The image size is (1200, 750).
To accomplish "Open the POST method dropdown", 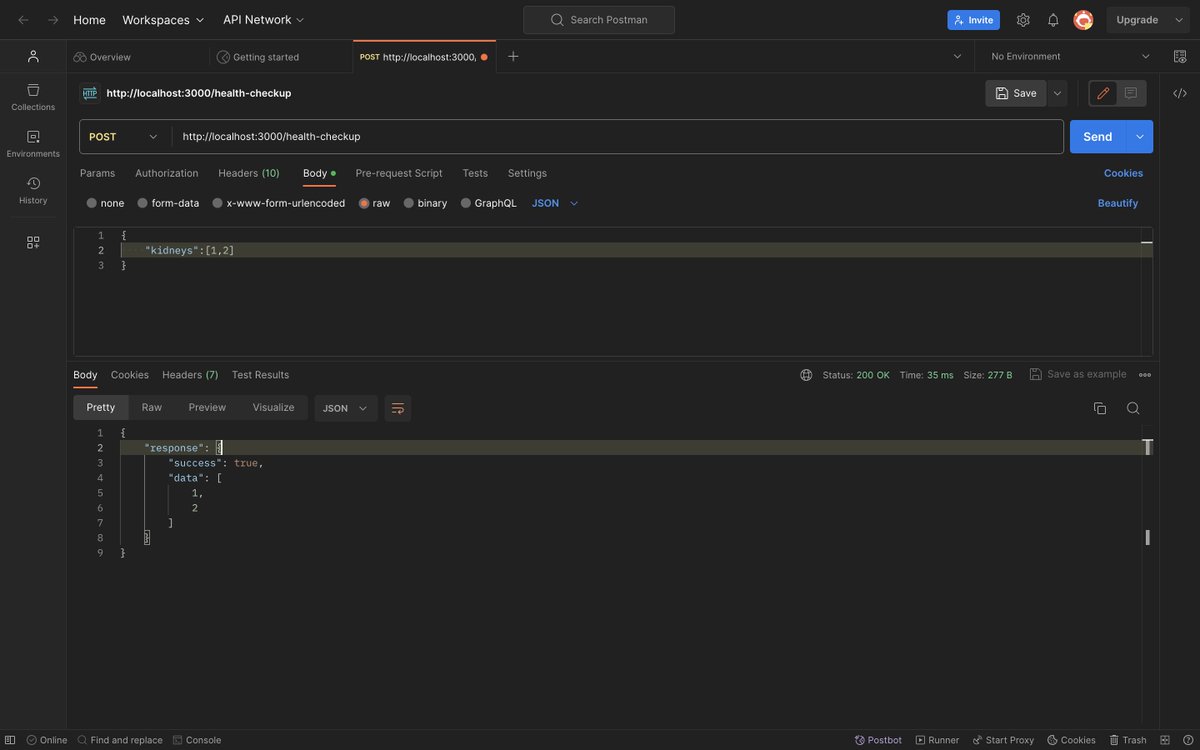I will (125, 137).
